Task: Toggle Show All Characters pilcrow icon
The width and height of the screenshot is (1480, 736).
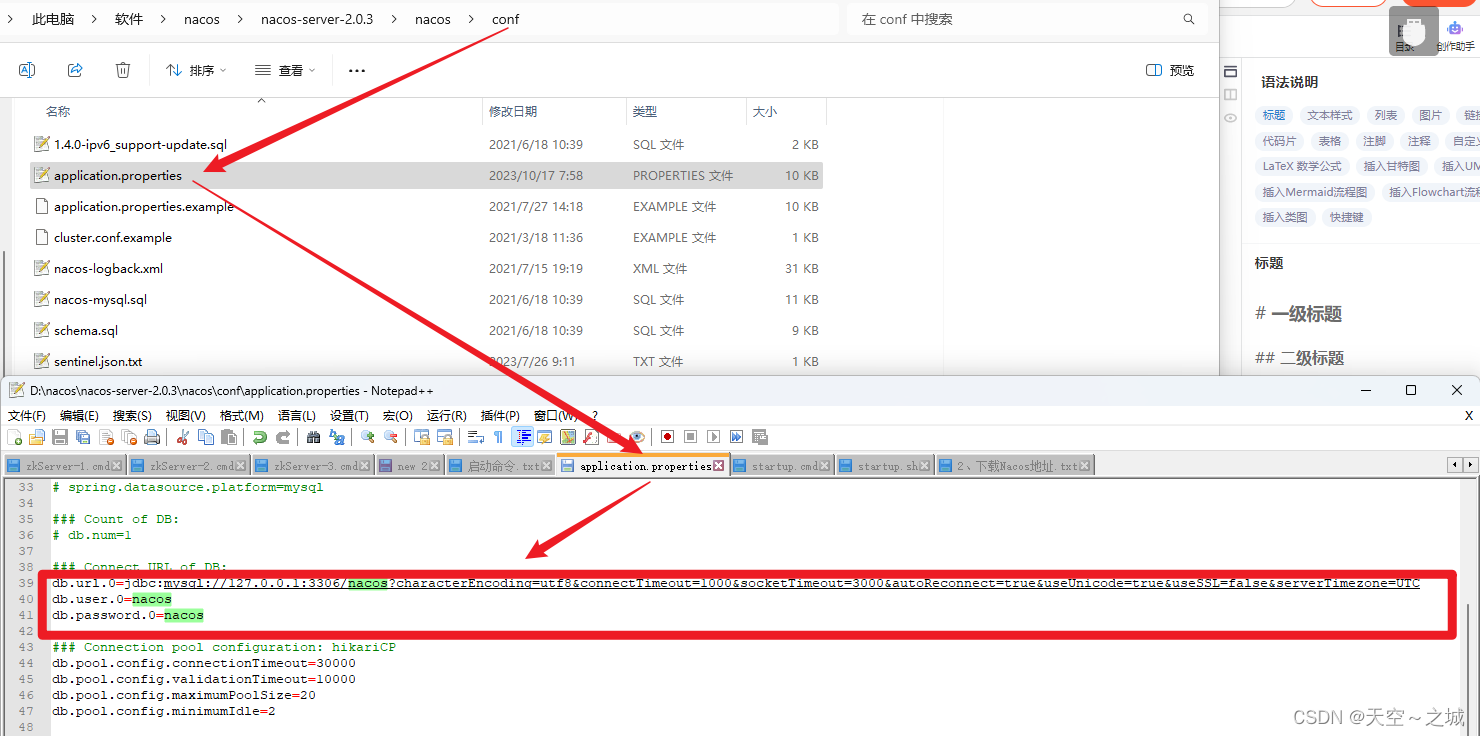Action: click(498, 437)
